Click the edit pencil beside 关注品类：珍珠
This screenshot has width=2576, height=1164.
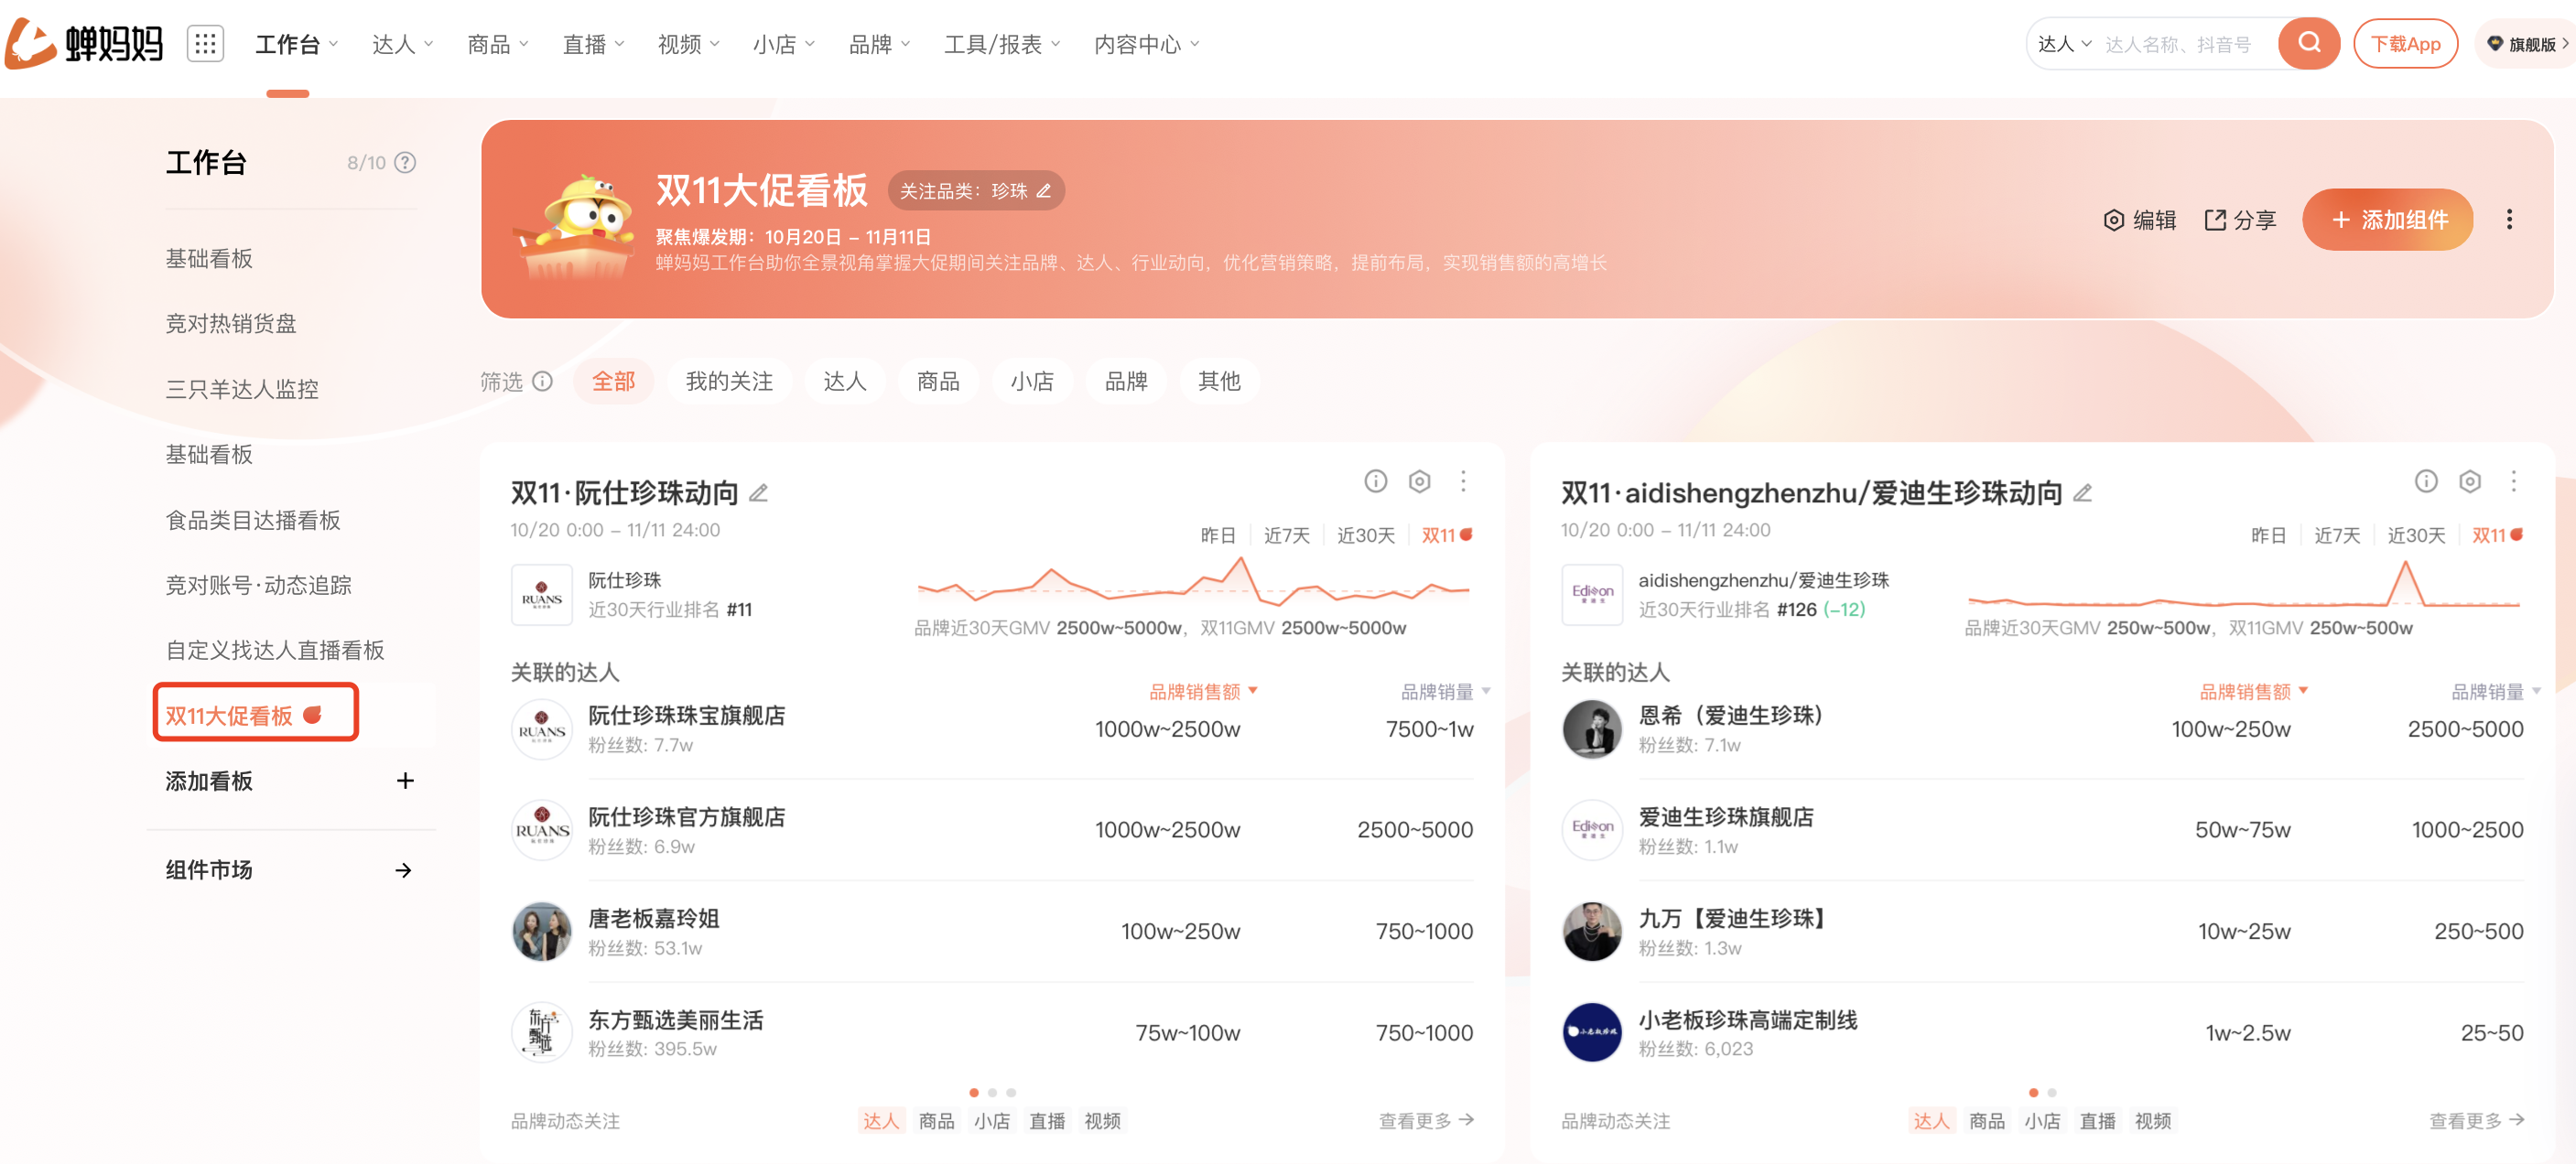click(x=1044, y=191)
